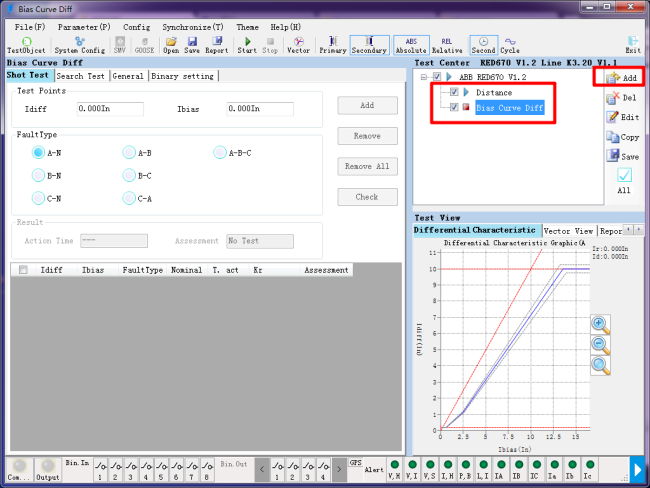Click the Report toolbar icon

(217, 43)
